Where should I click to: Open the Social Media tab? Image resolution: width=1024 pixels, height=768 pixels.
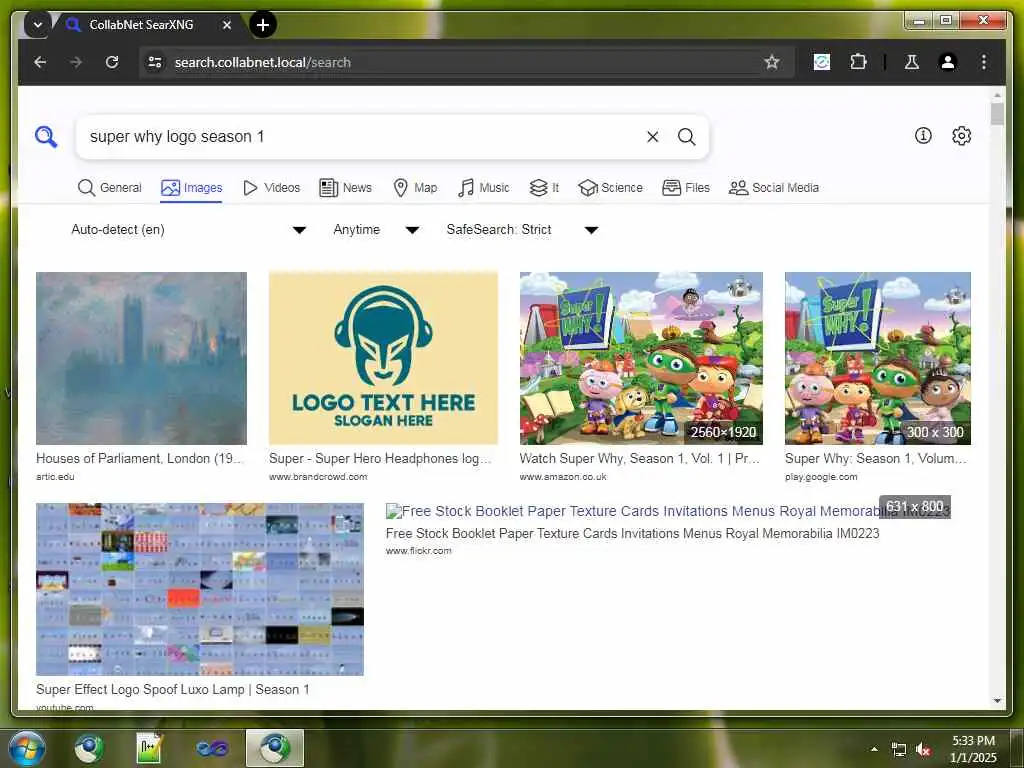(774, 188)
